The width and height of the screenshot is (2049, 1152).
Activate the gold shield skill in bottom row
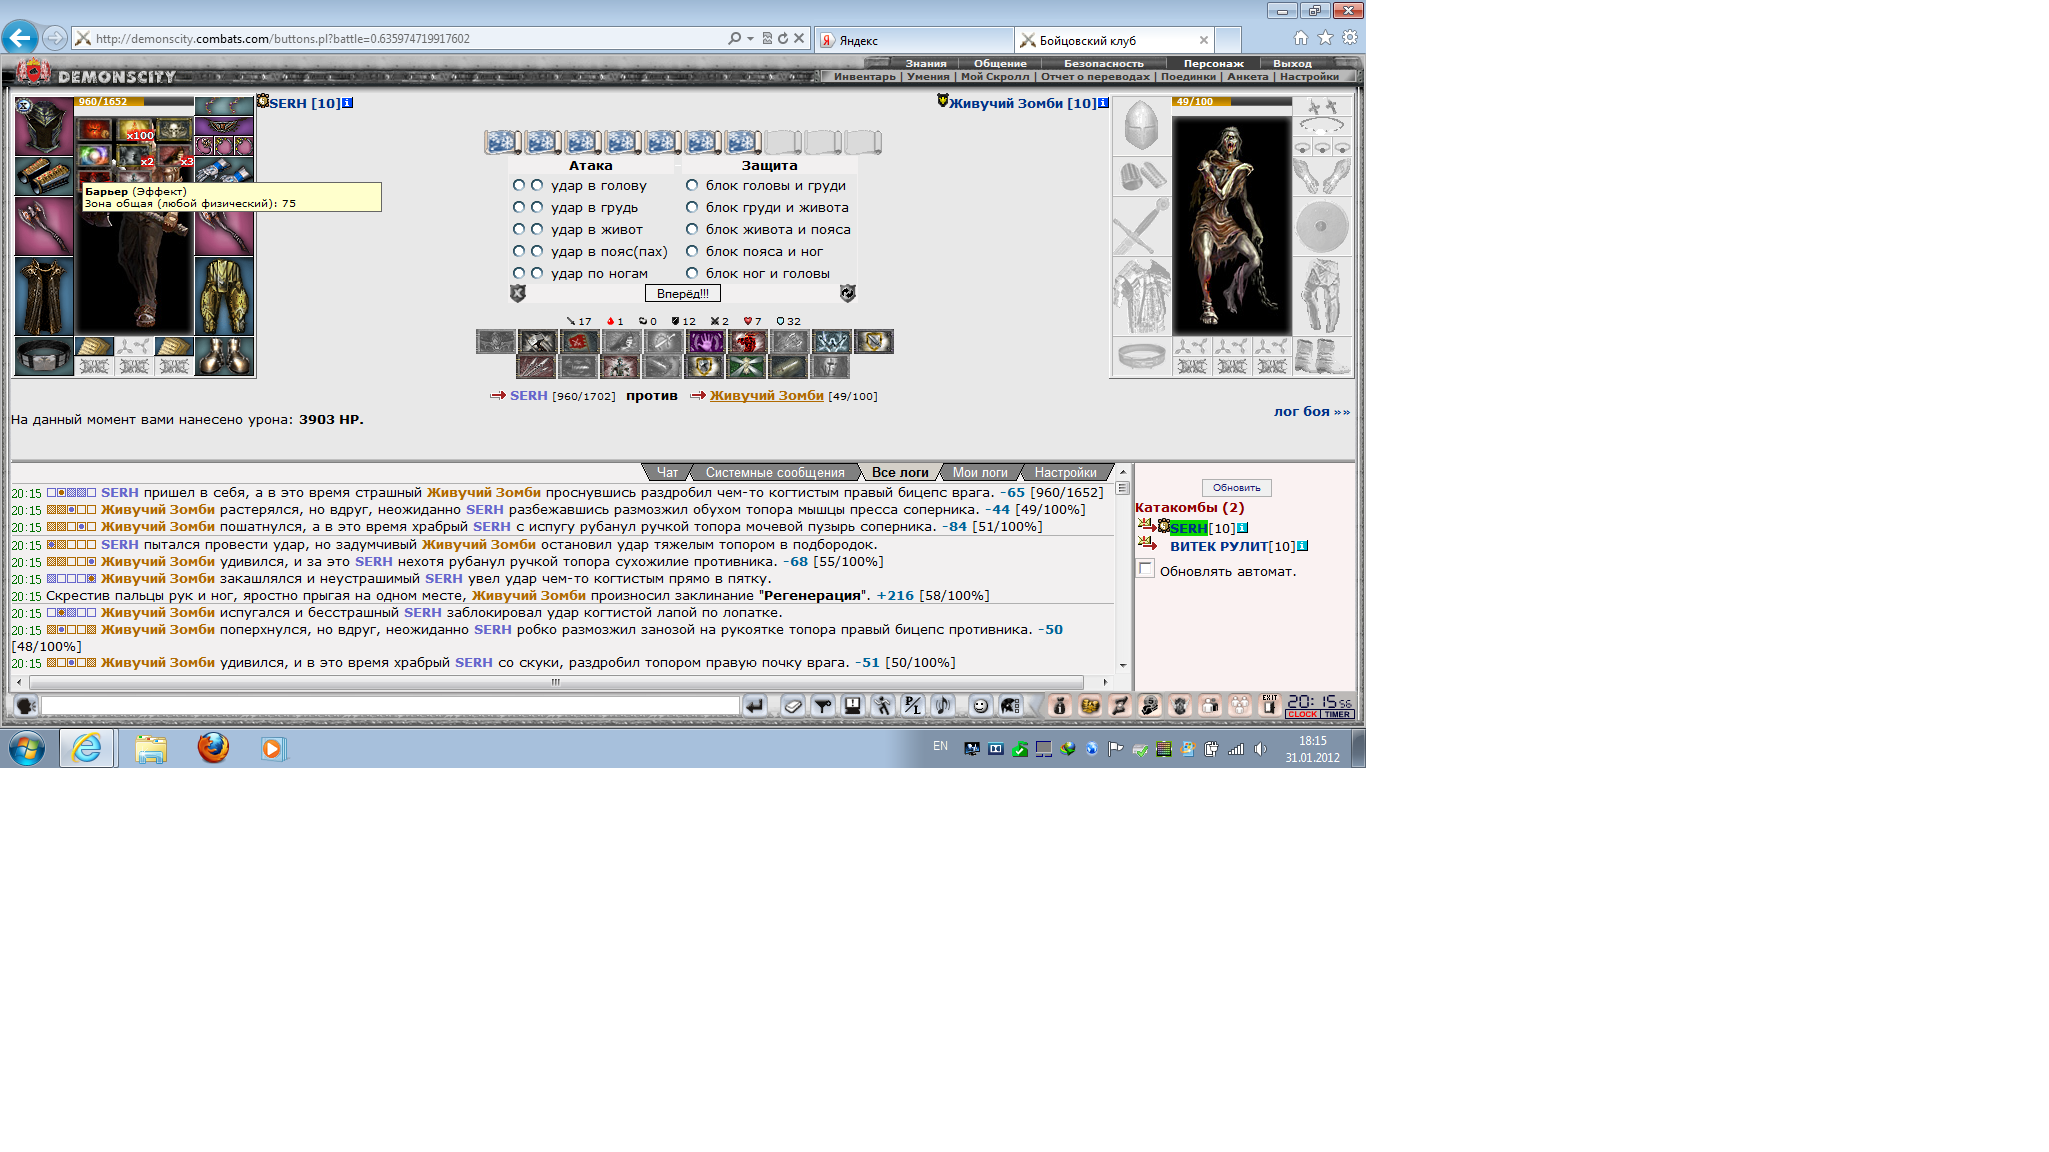(x=704, y=367)
